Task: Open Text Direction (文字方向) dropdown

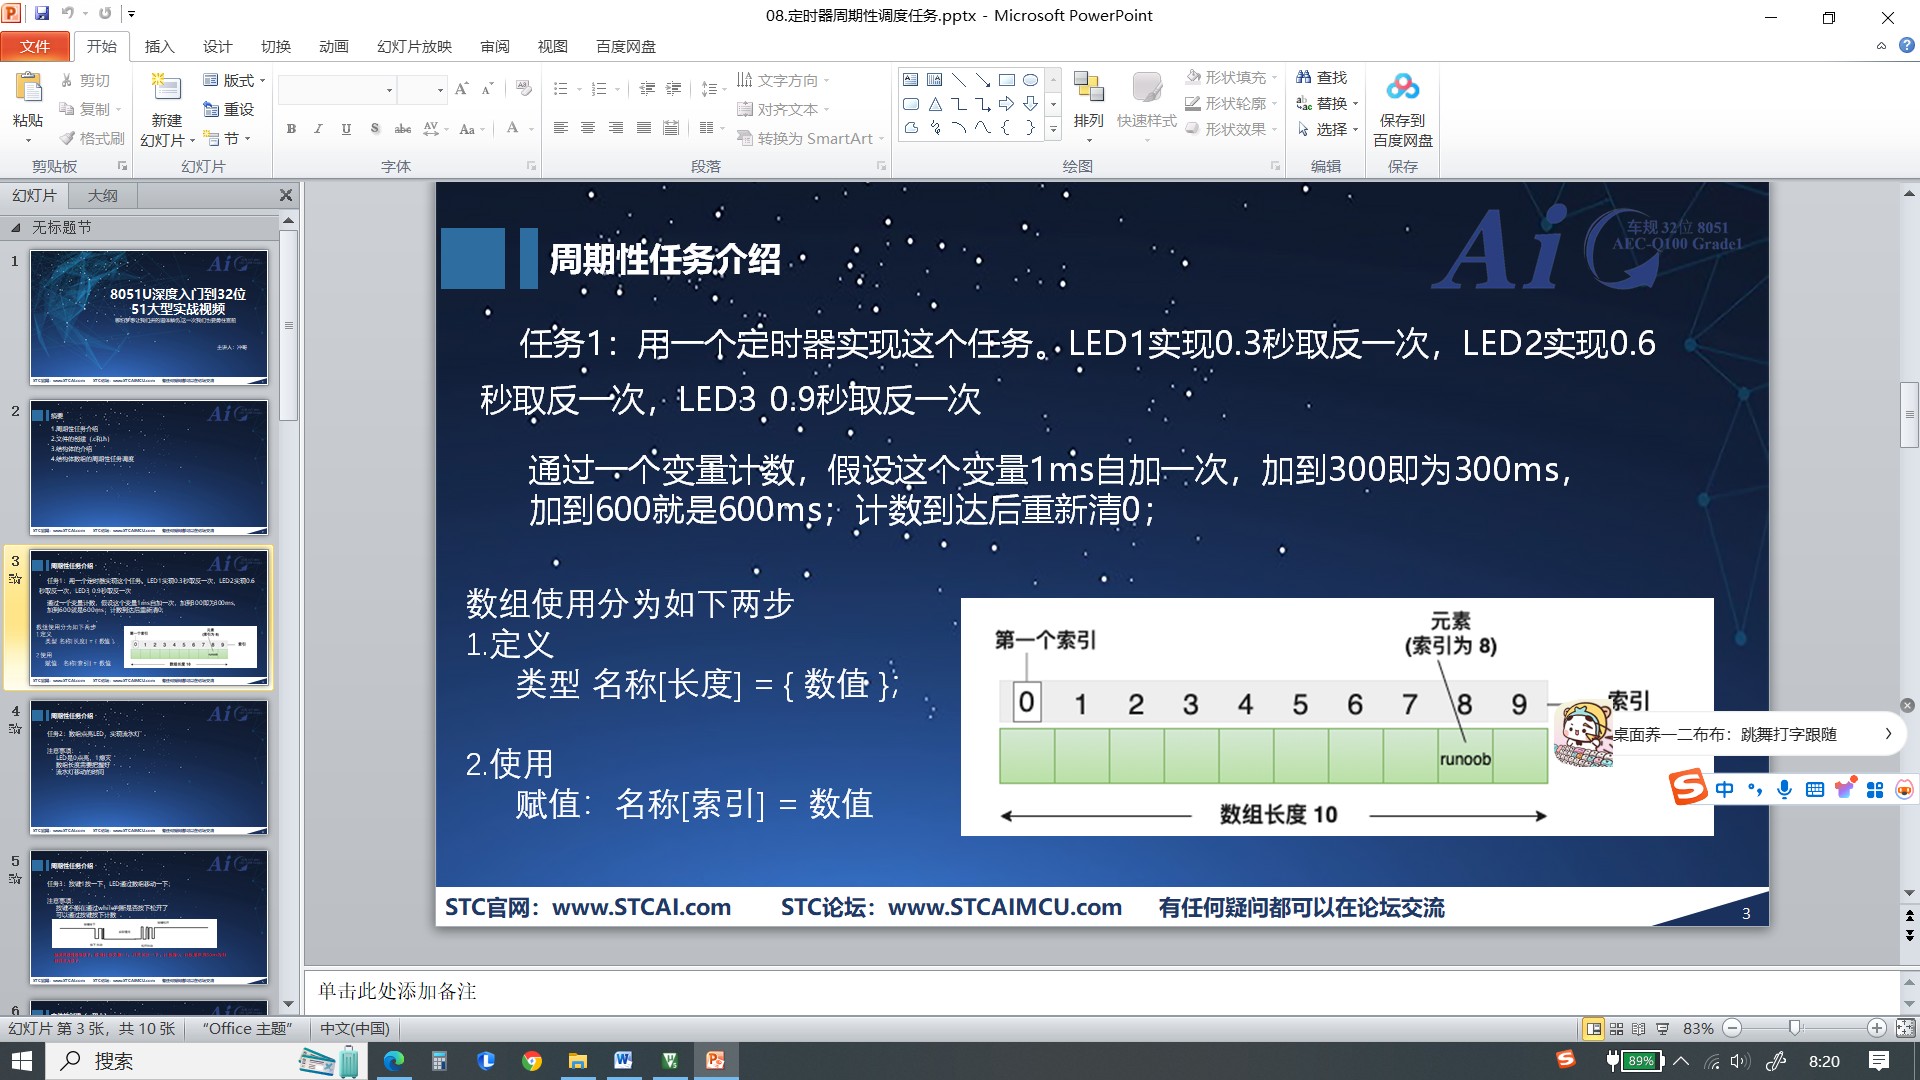Action: tap(783, 80)
